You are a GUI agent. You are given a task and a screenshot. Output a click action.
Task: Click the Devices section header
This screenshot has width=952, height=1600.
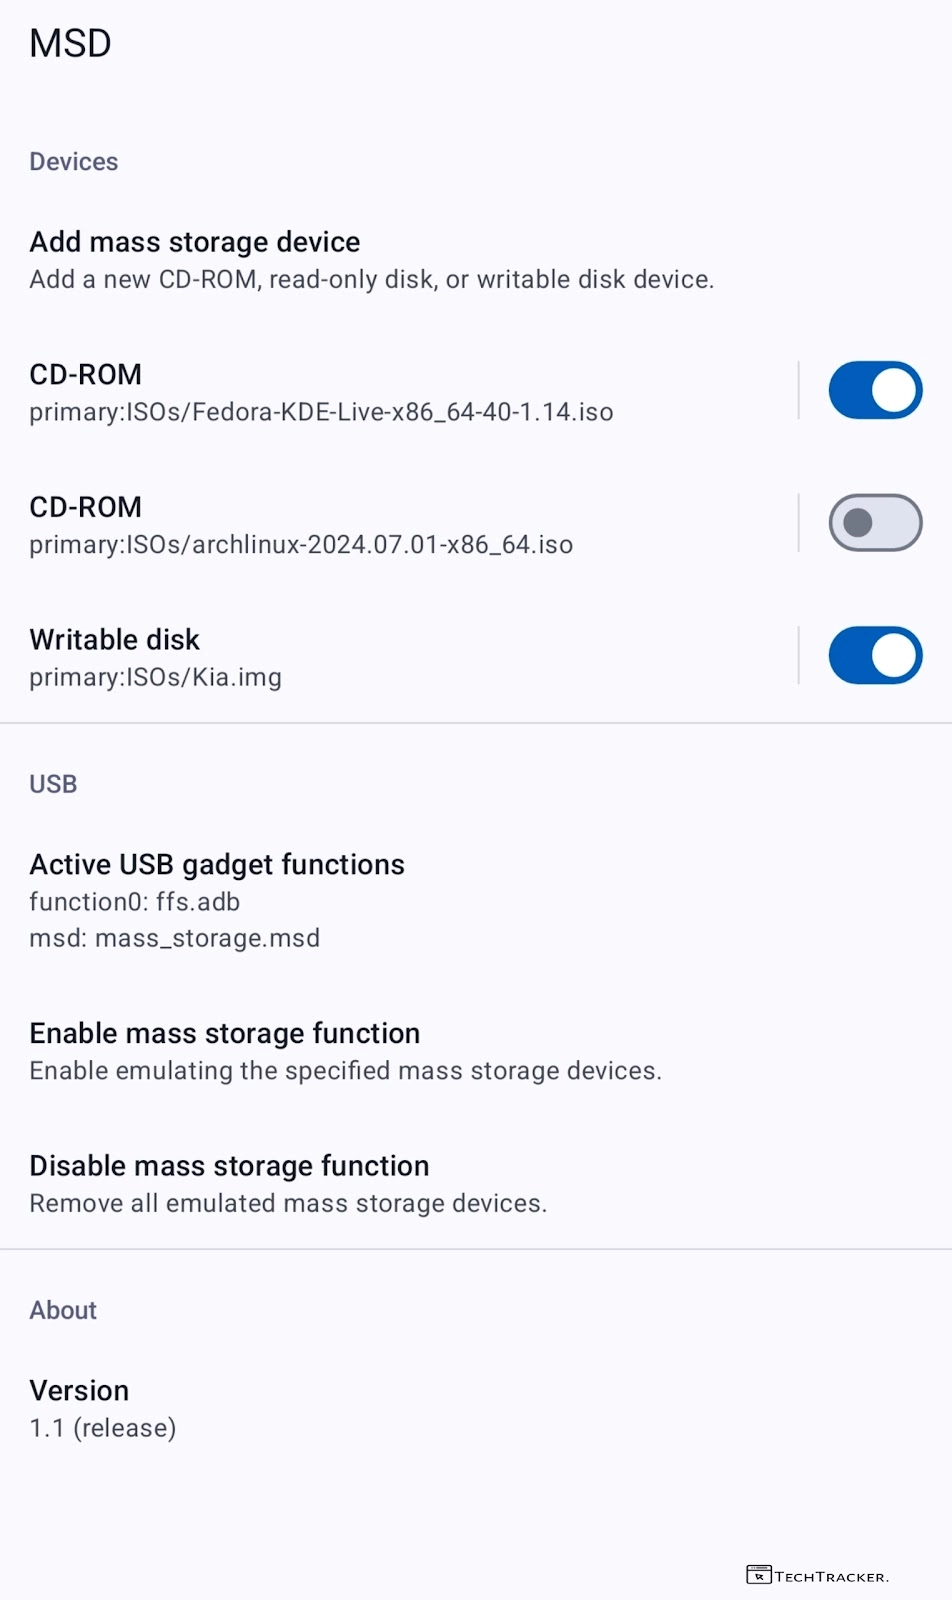74,162
